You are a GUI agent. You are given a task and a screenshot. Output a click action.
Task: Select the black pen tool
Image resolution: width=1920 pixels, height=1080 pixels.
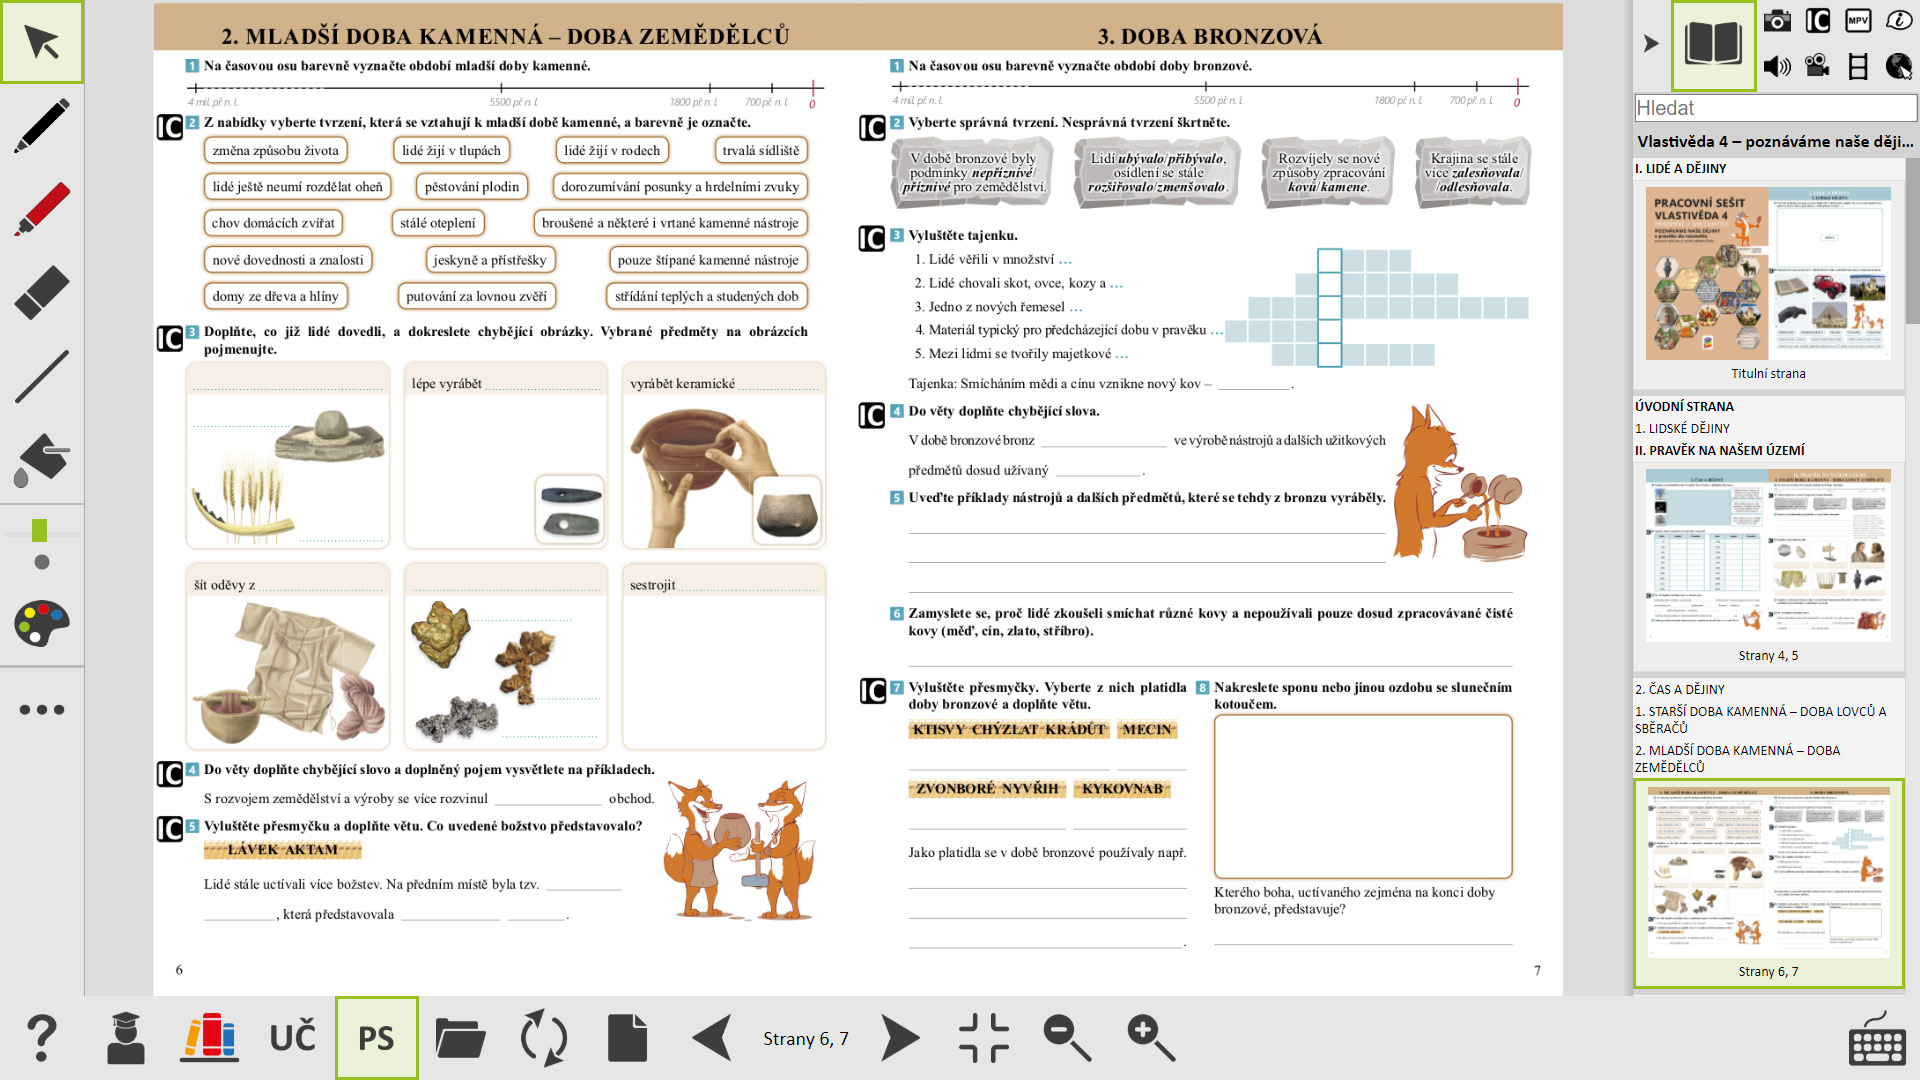pyautogui.click(x=42, y=125)
